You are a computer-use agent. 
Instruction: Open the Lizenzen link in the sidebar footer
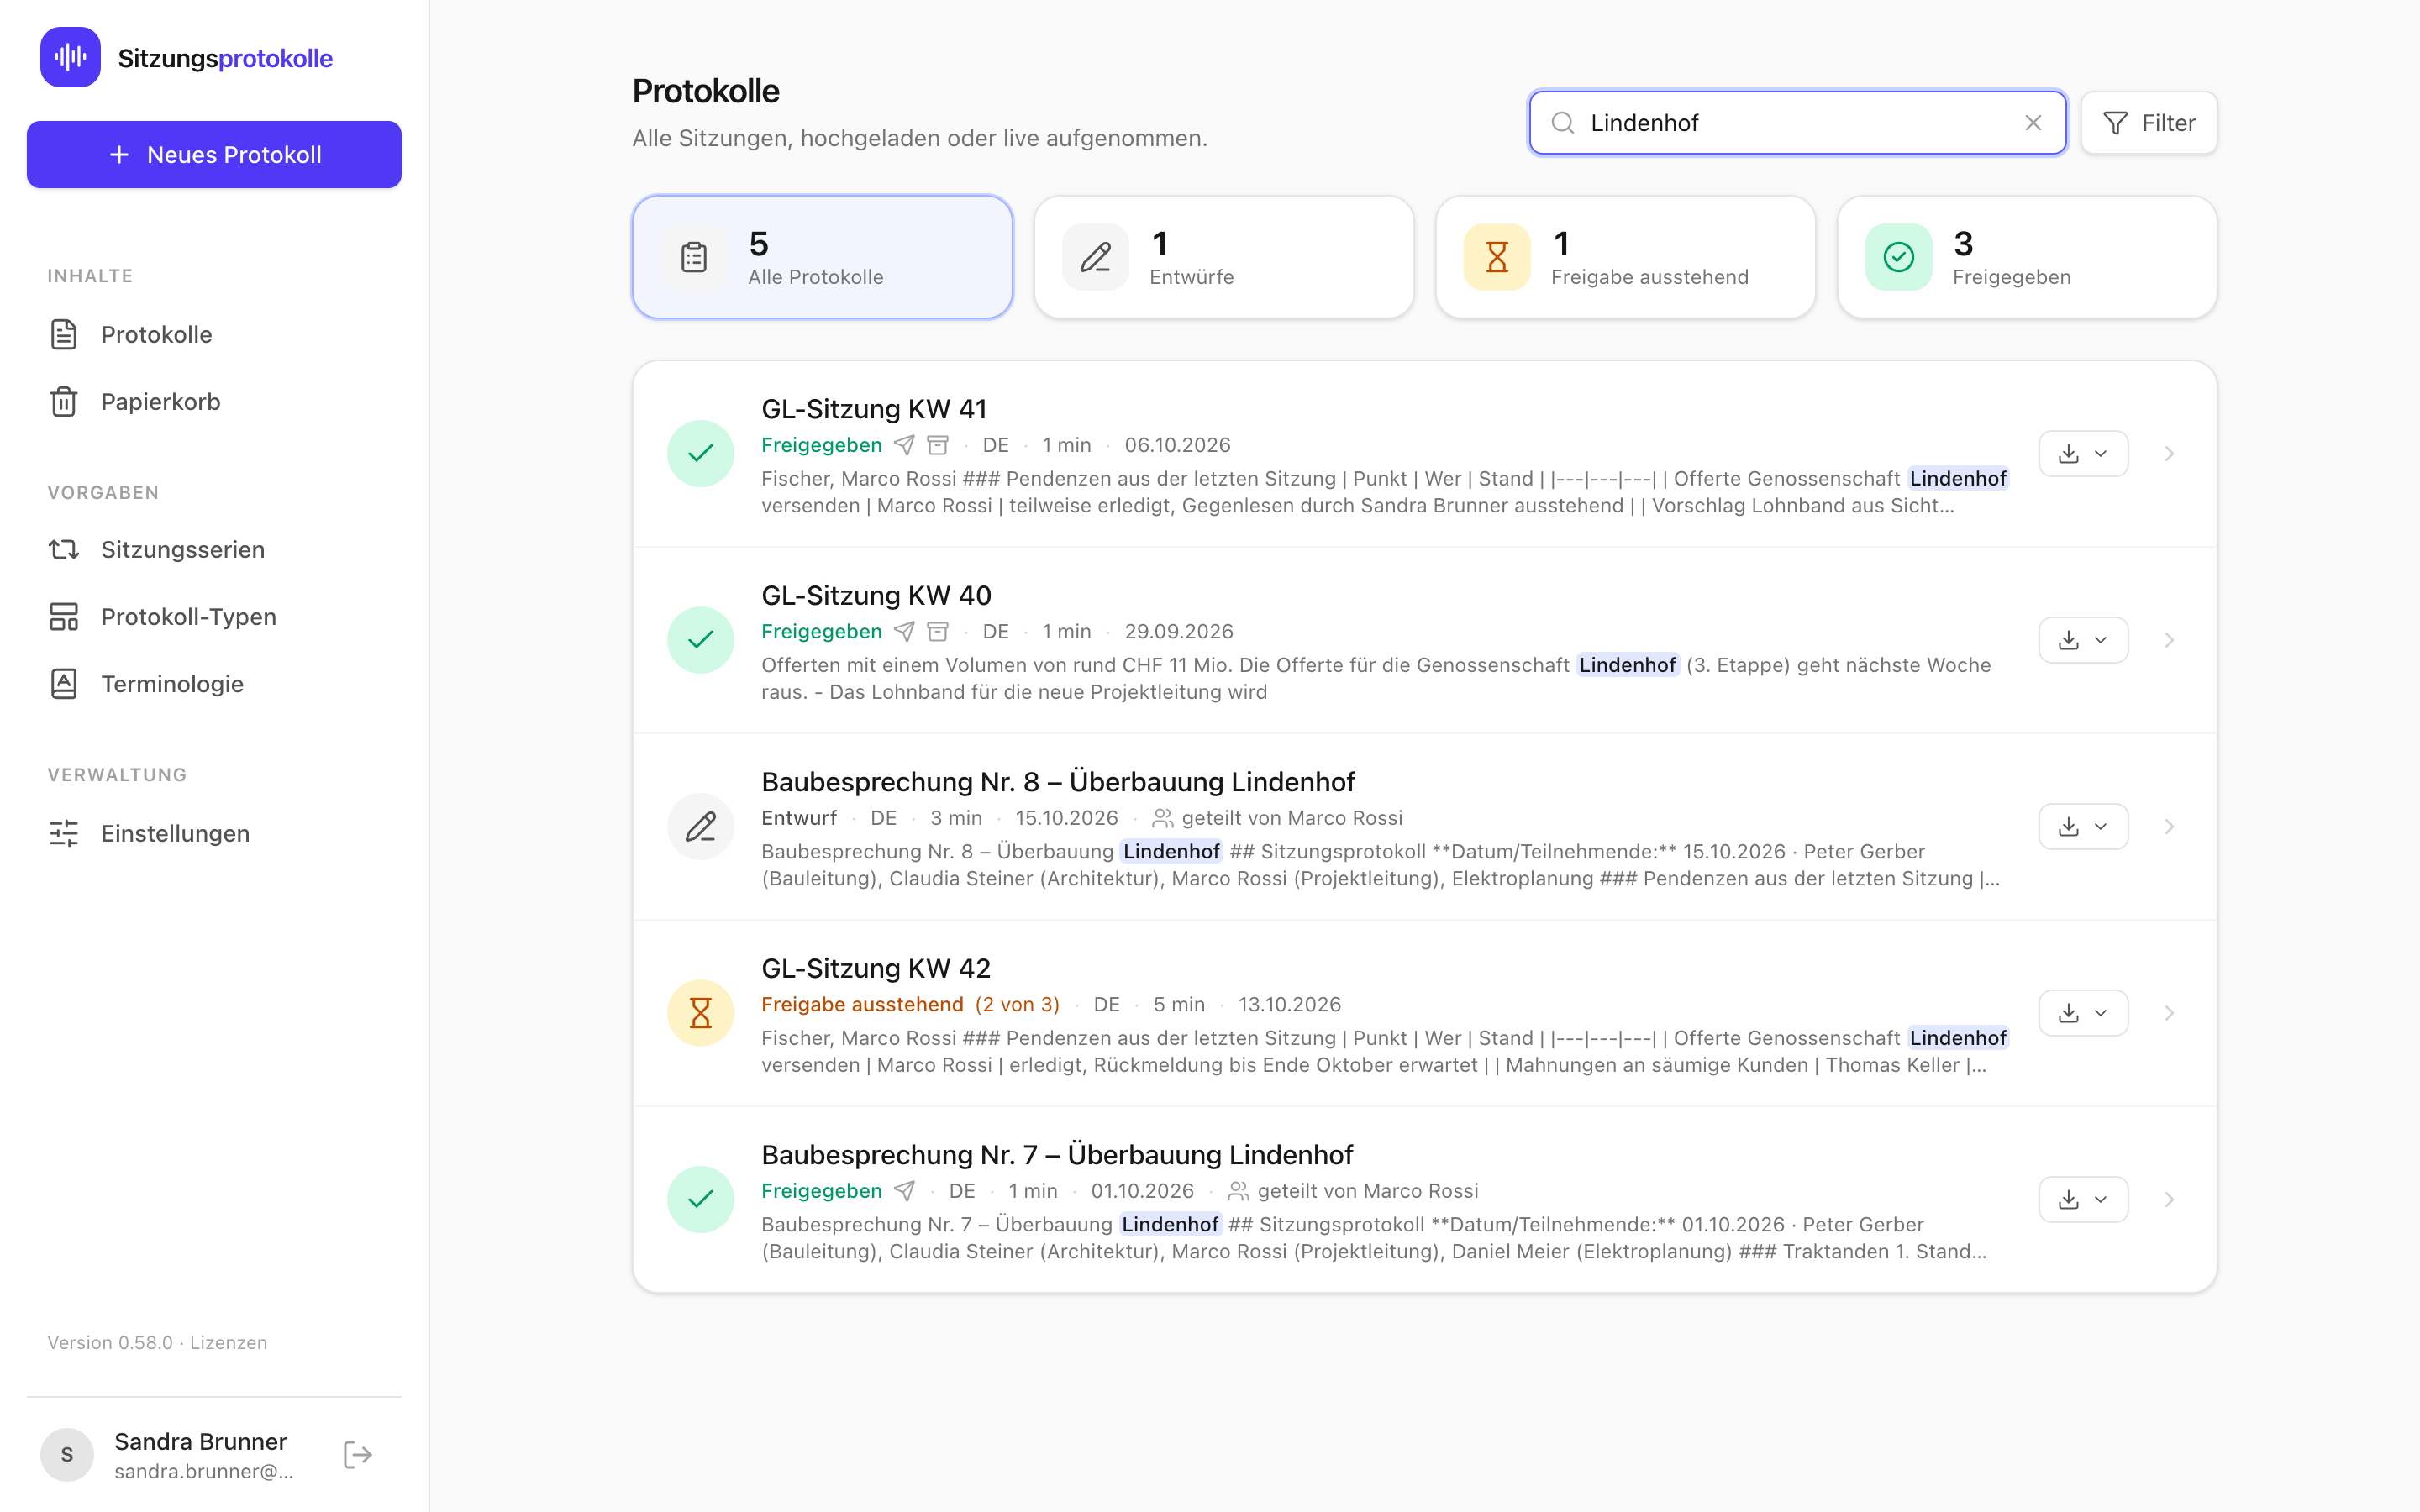(229, 1342)
